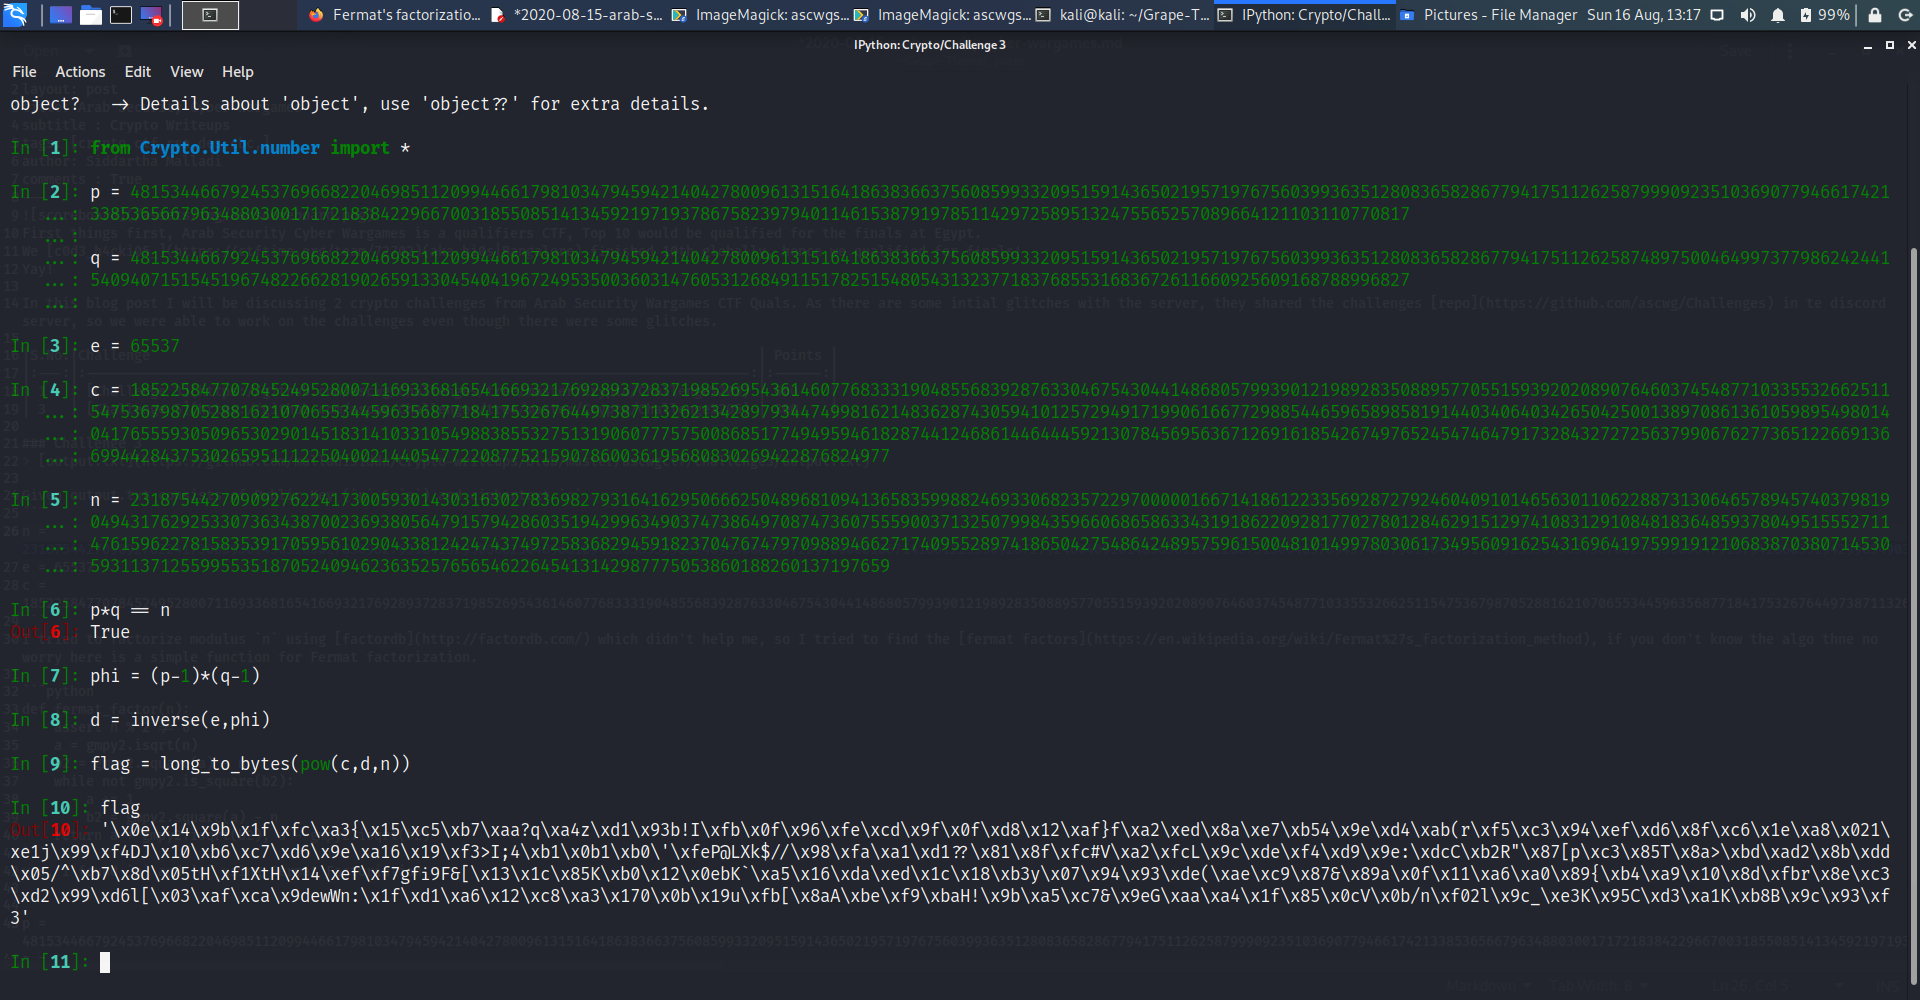Click the screen recorder launcher icon
This screenshot has height=1000, width=1920.
click(151, 15)
